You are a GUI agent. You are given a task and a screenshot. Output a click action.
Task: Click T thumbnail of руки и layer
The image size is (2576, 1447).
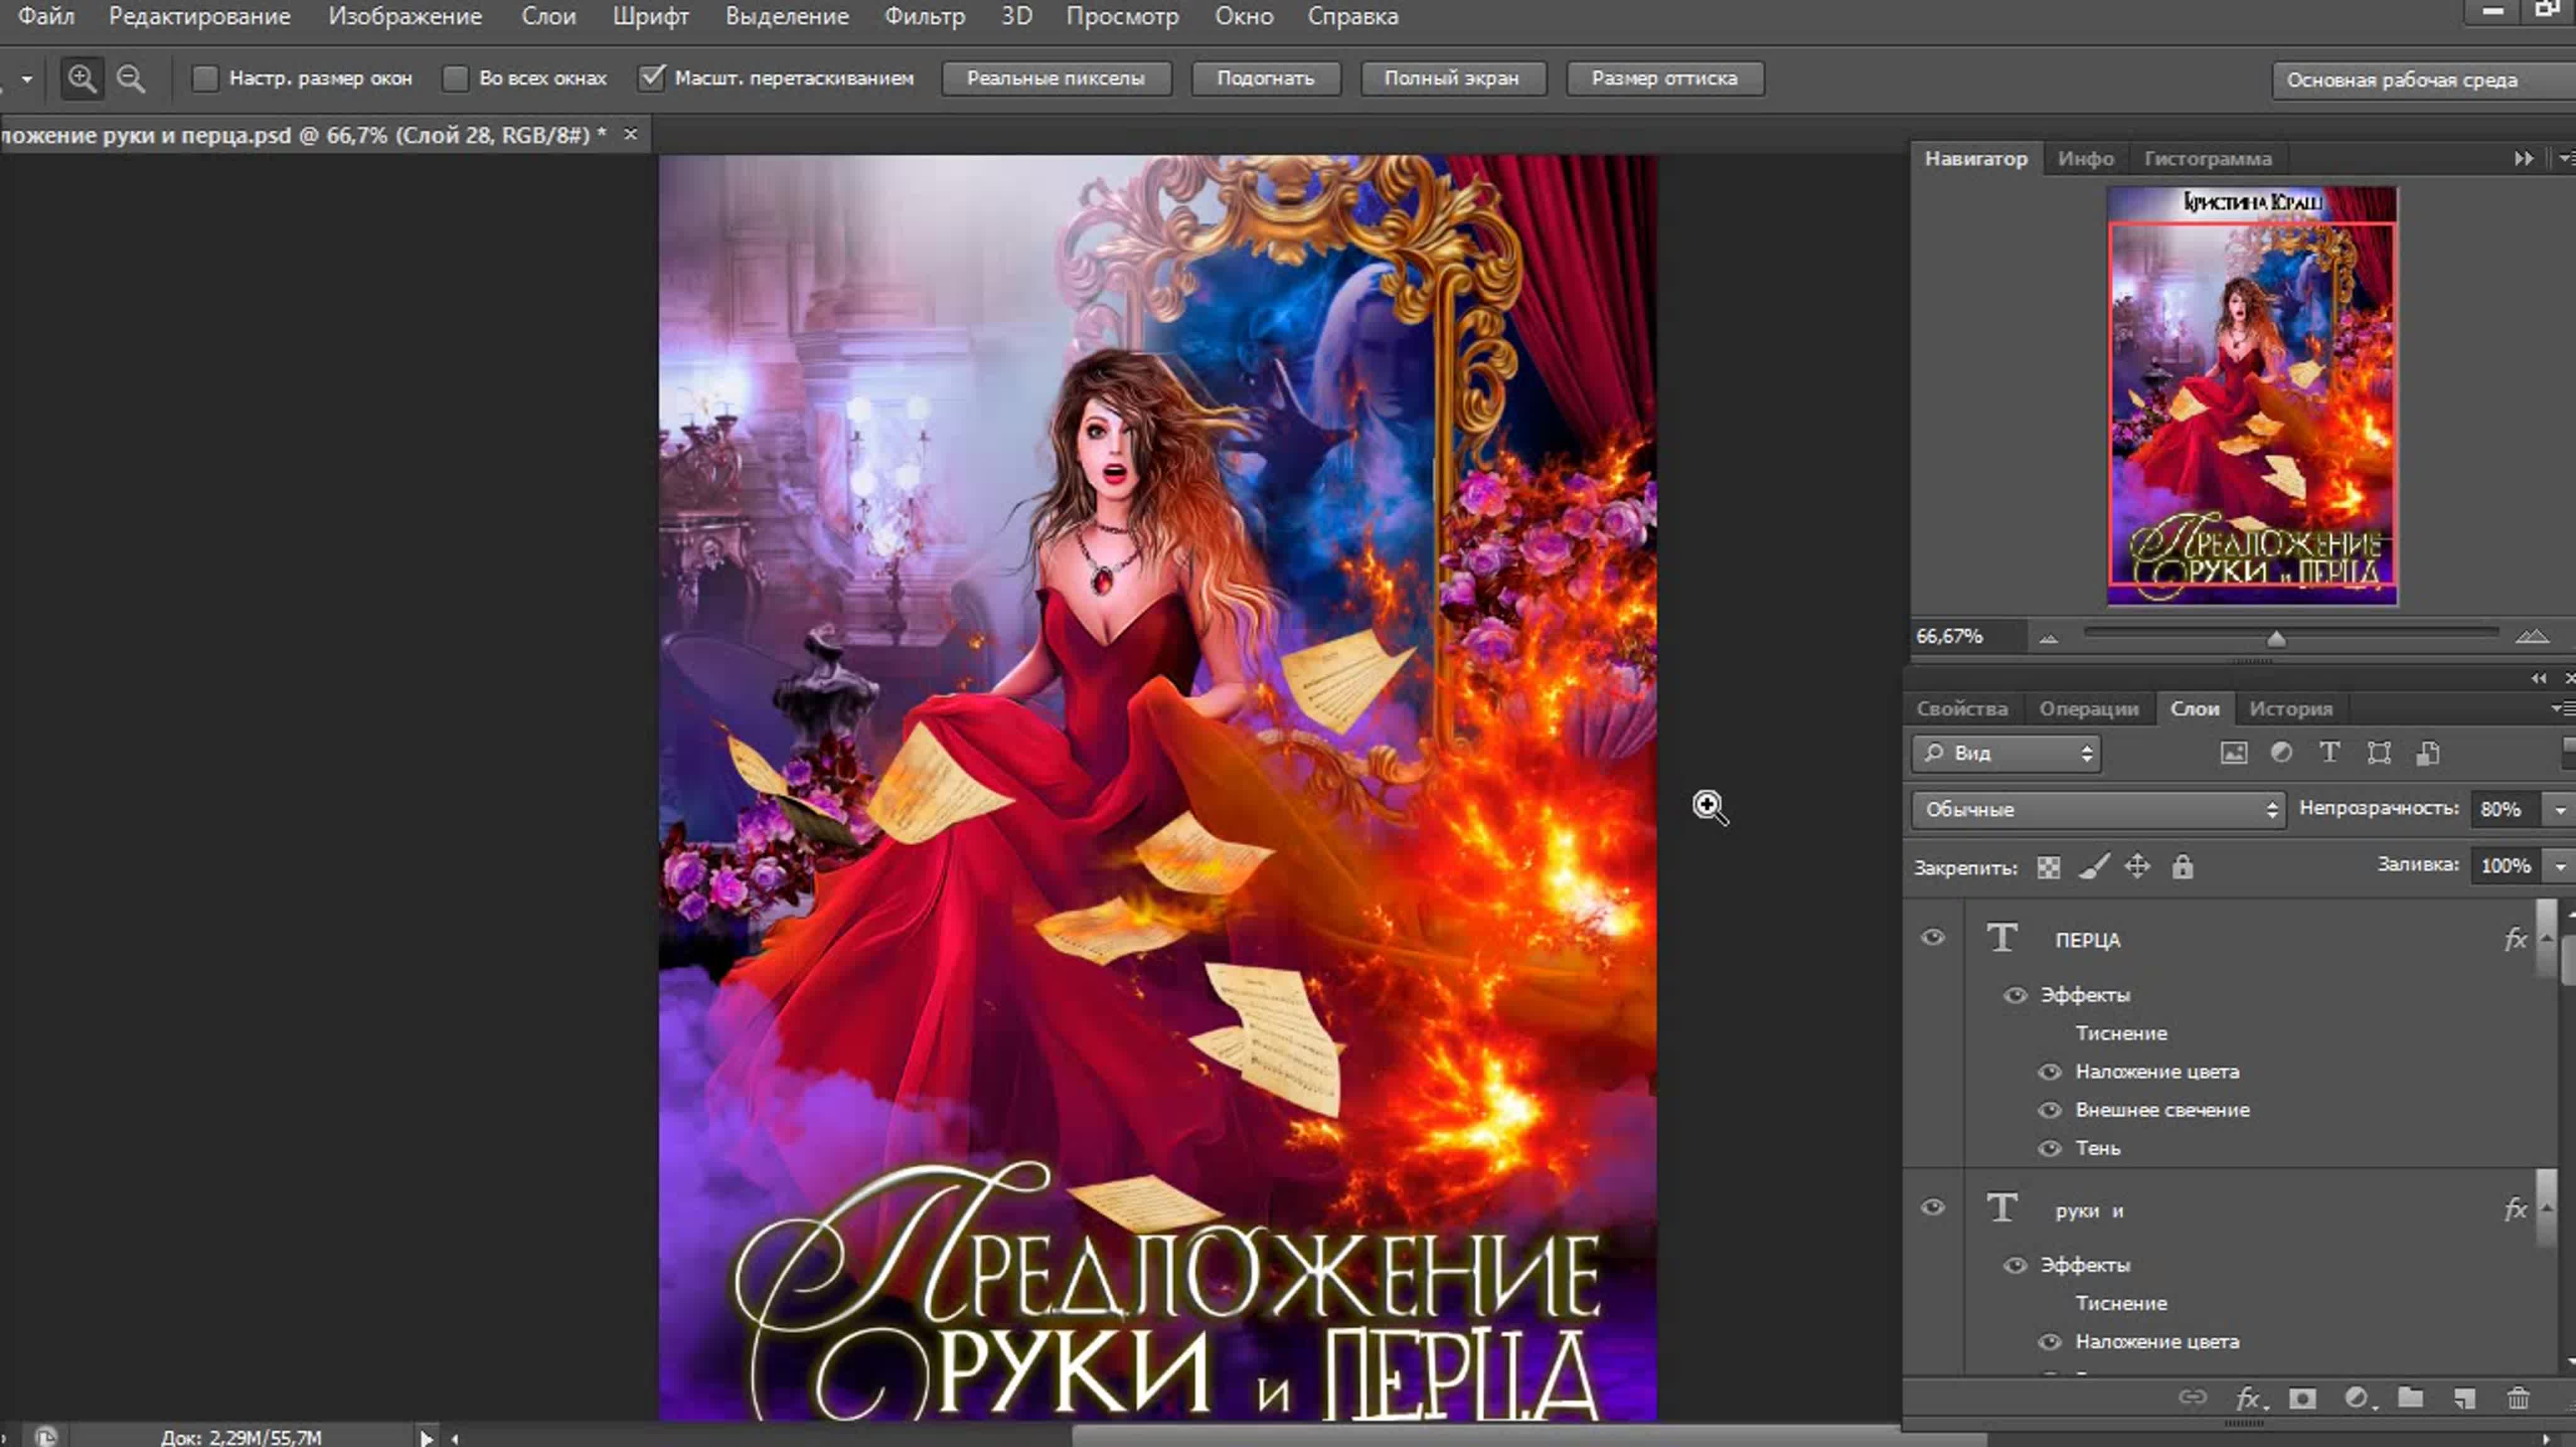2001,1208
